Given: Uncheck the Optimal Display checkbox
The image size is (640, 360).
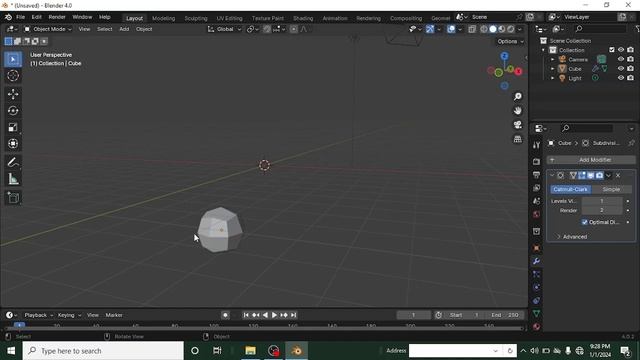Looking at the screenshot, I should (584, 222).
